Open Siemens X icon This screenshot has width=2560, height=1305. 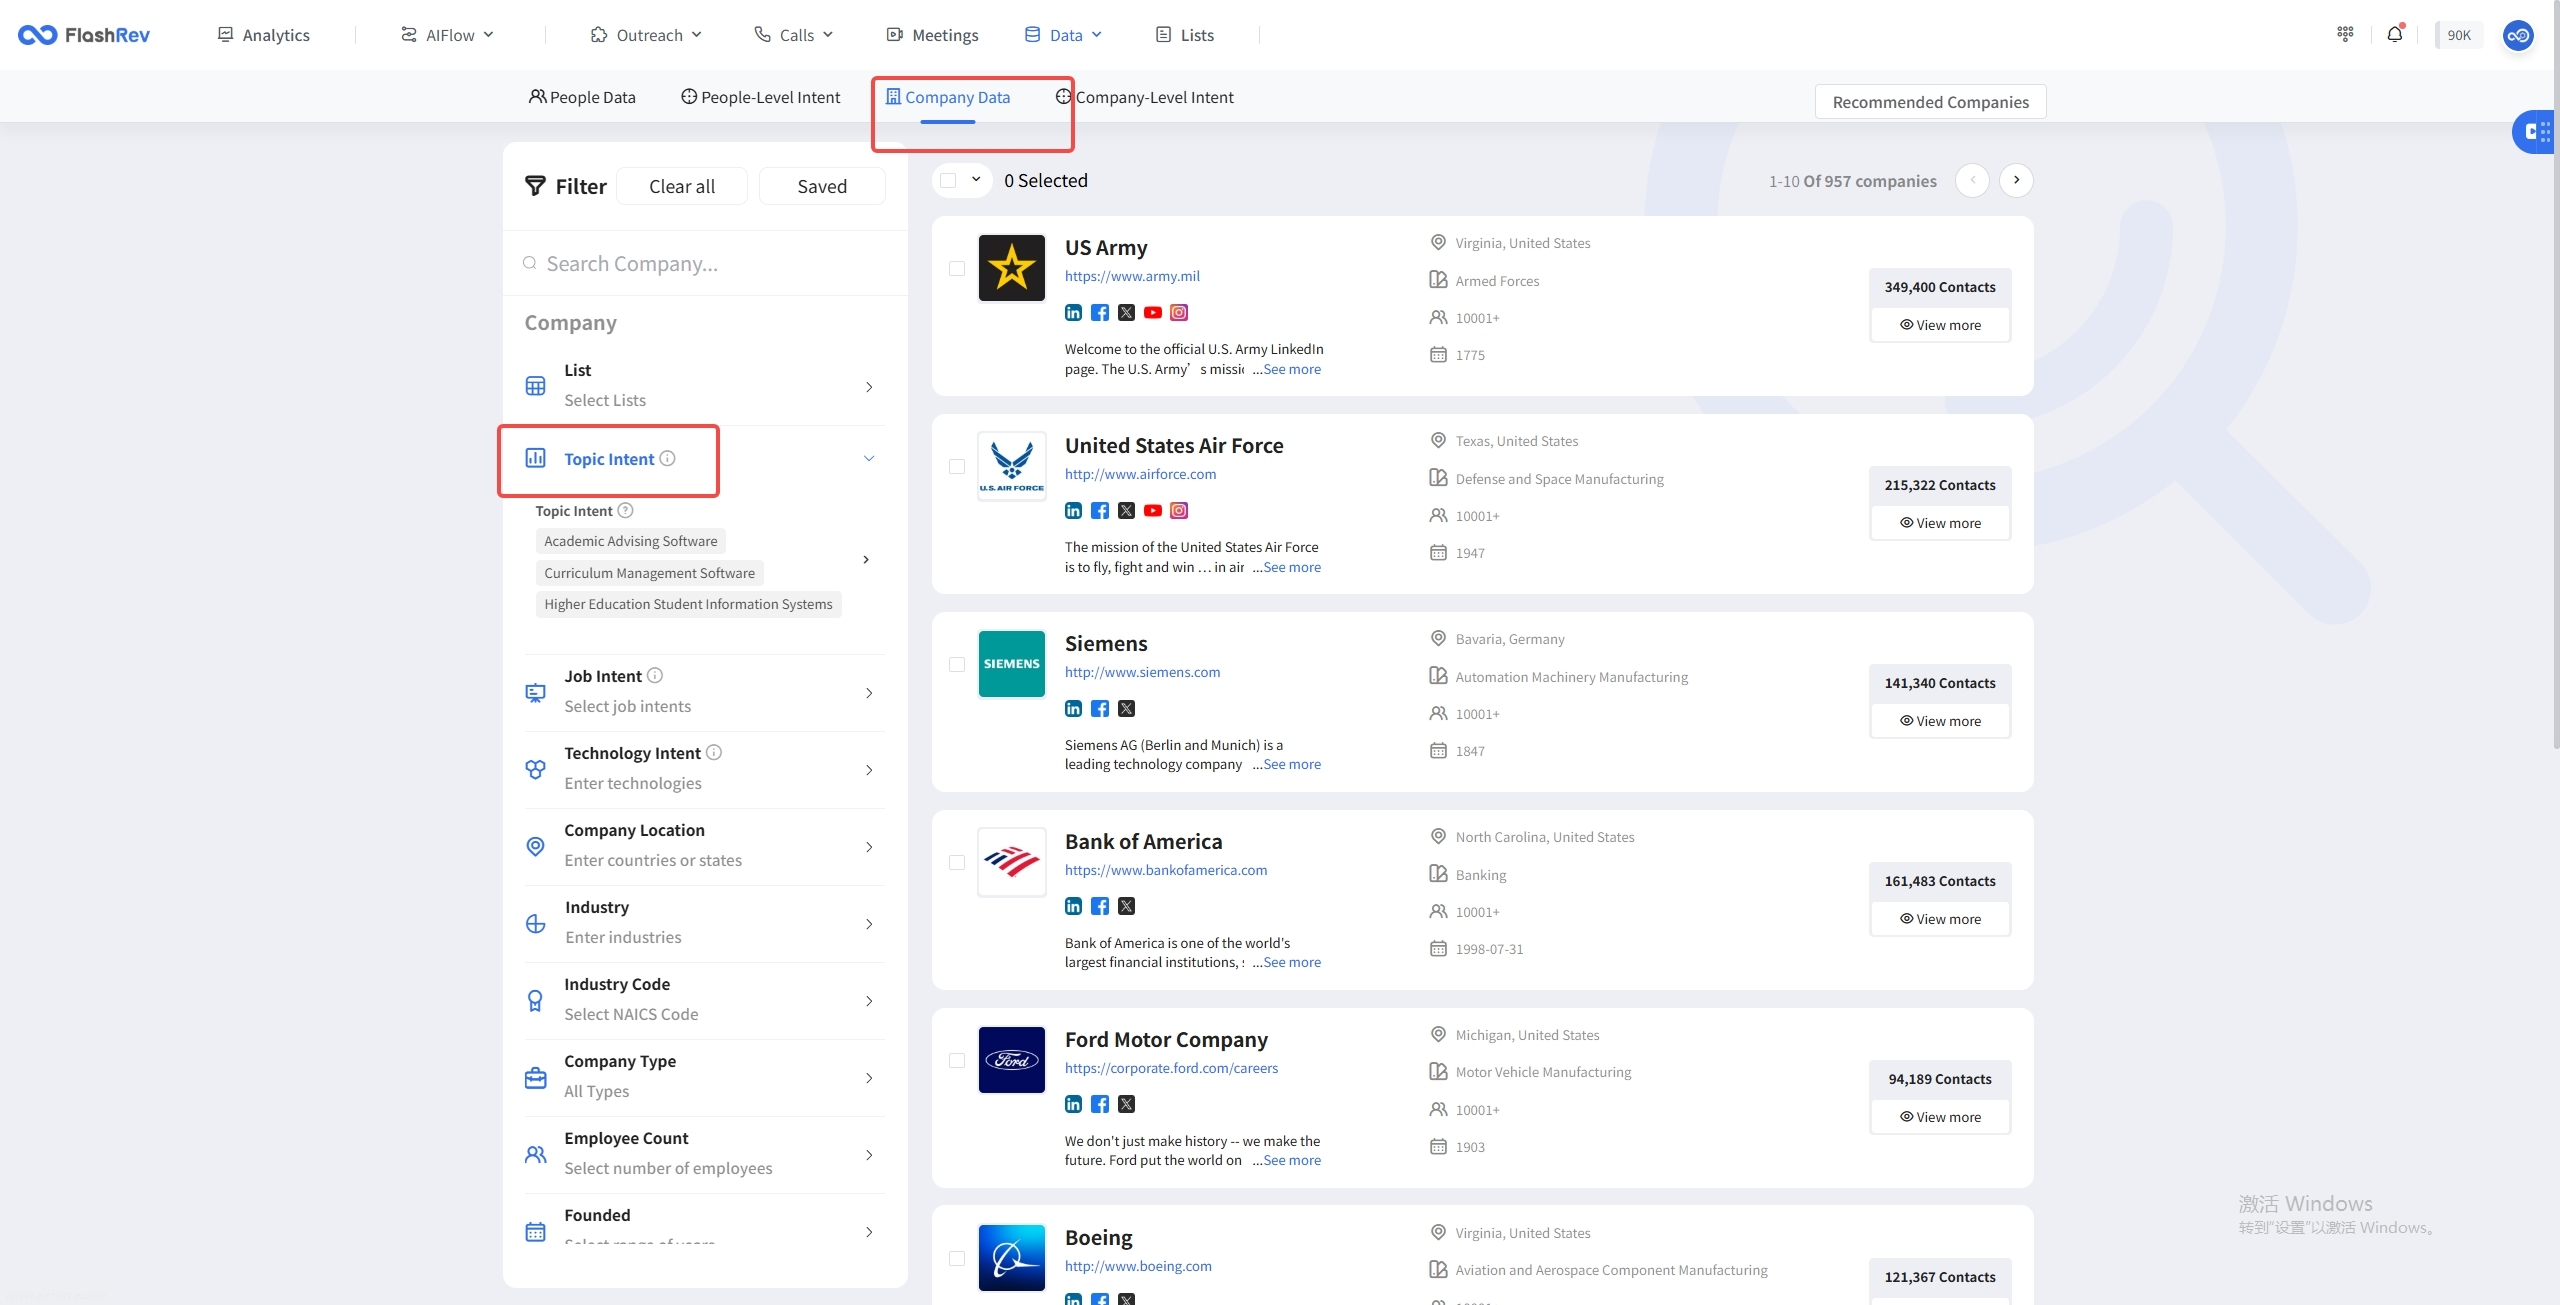pyautogui.click(x=1126, y=709)
